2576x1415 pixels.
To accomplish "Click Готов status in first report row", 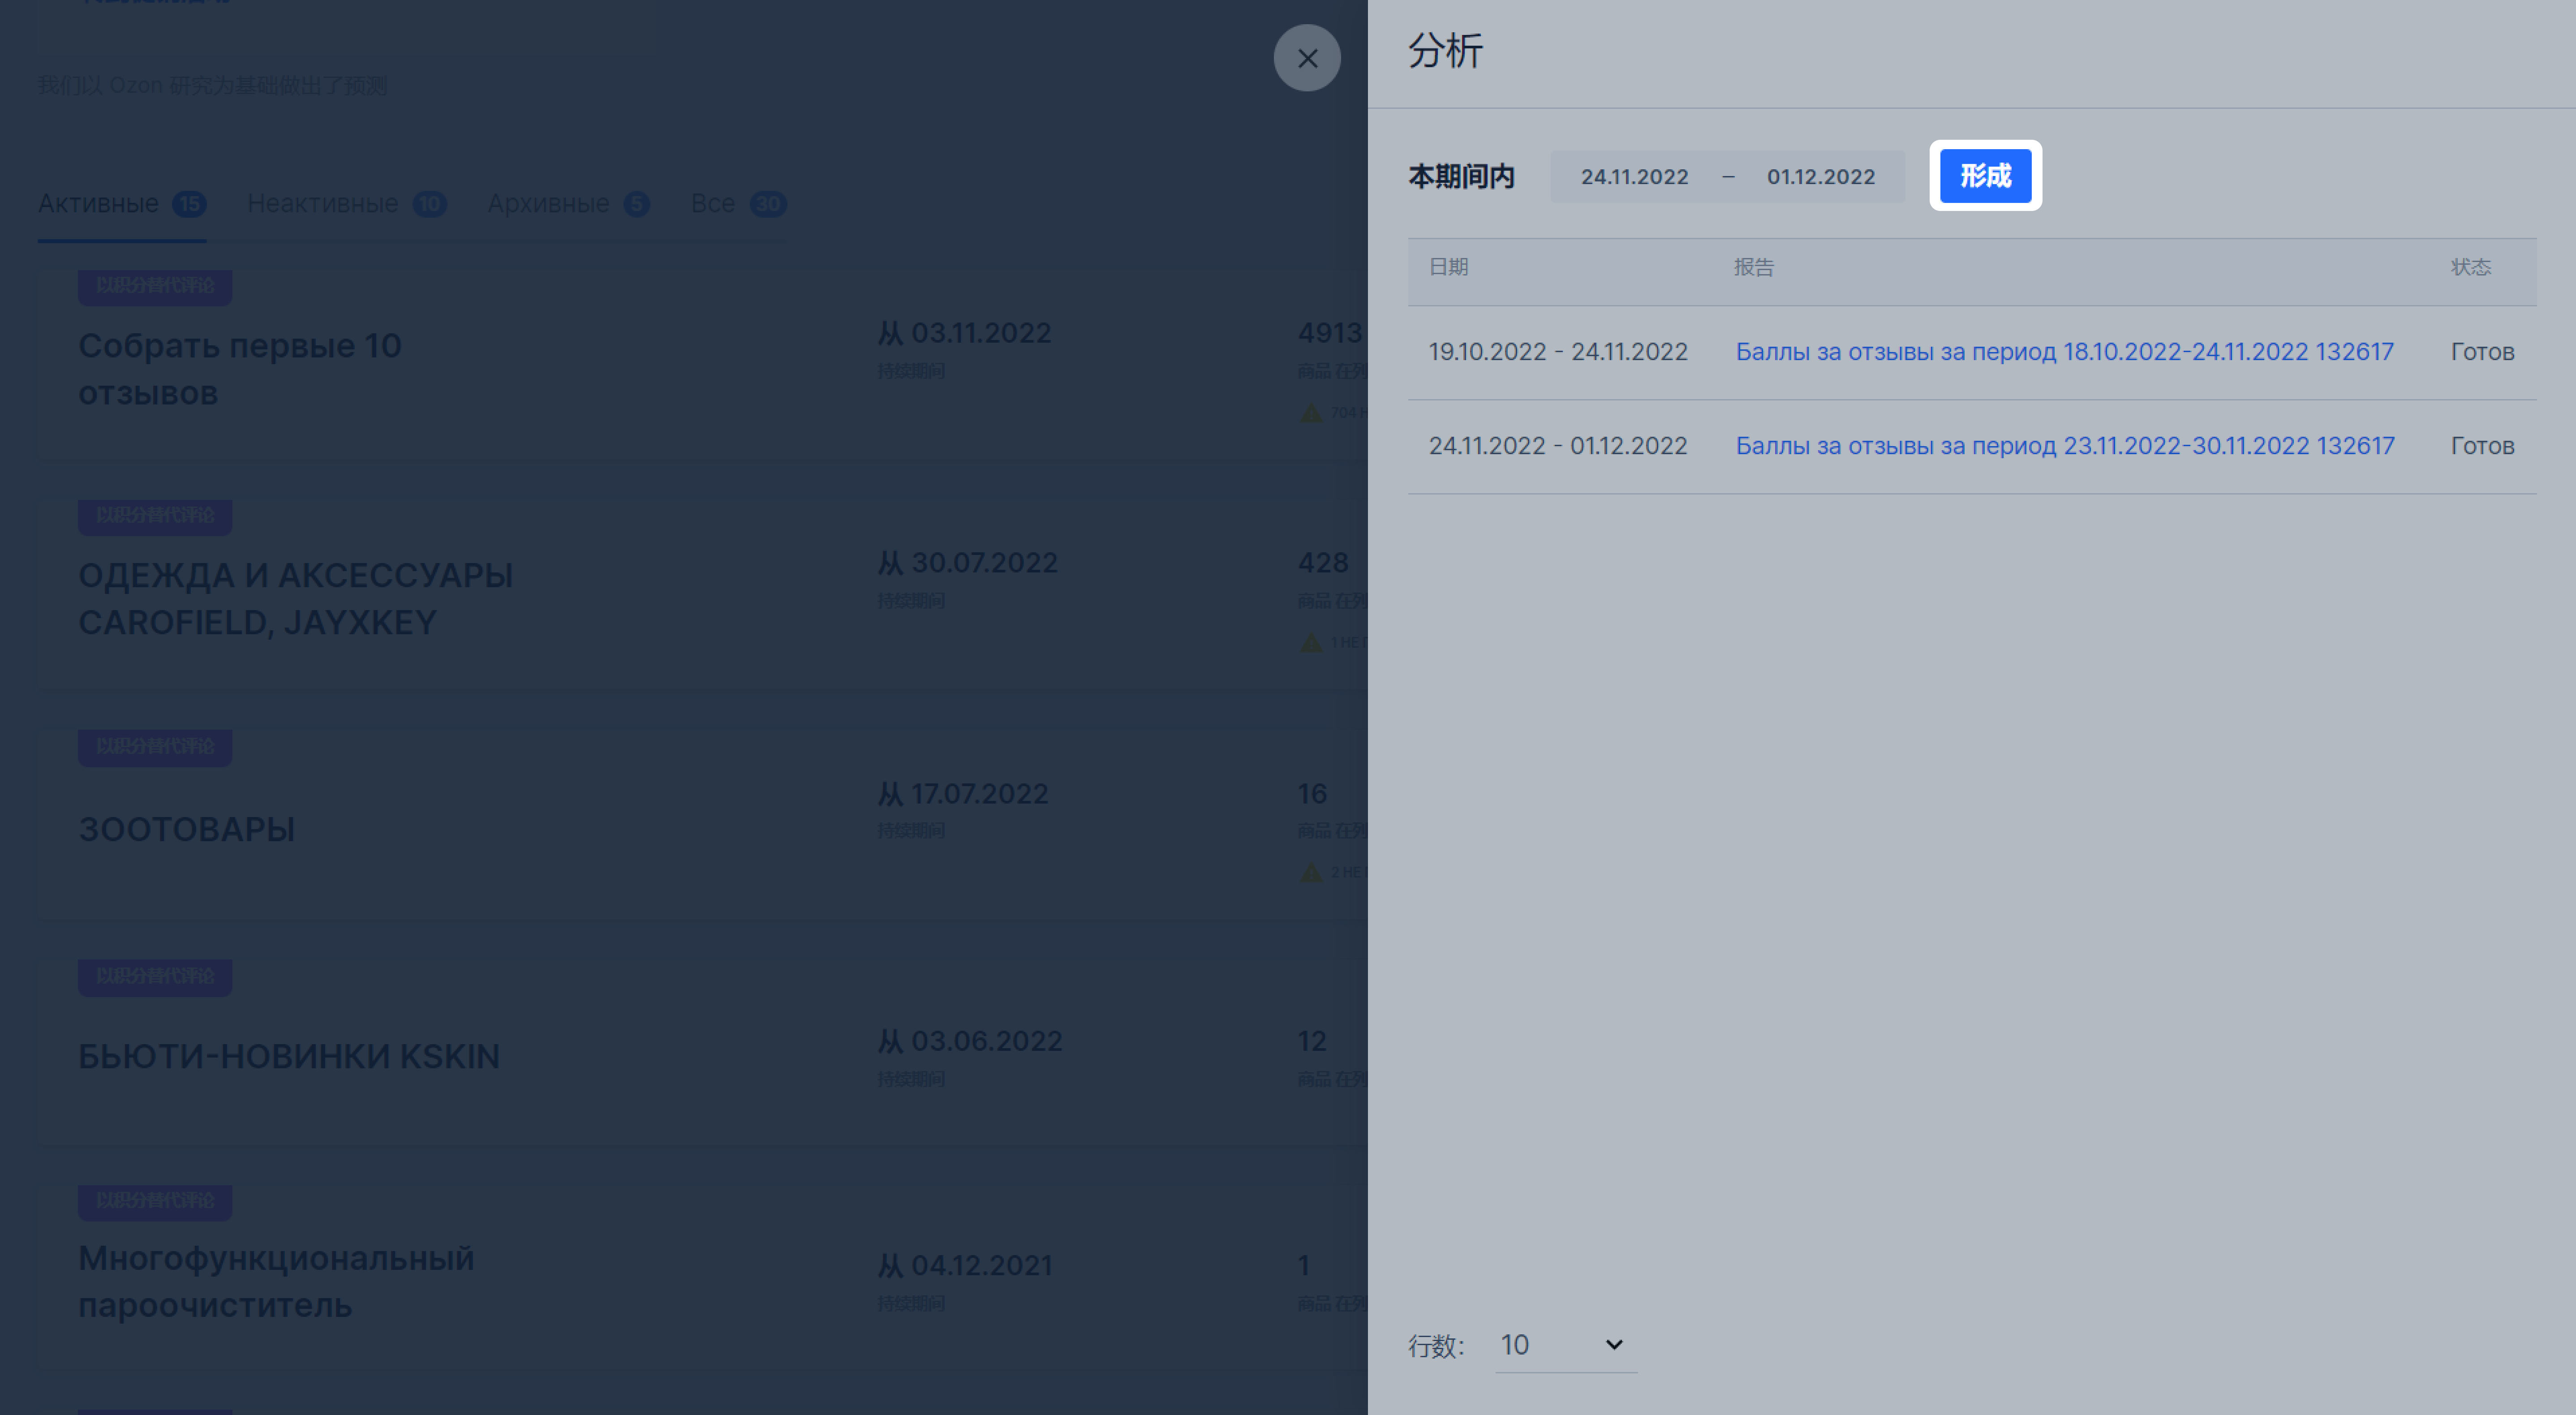I will tap(2482, 352).
